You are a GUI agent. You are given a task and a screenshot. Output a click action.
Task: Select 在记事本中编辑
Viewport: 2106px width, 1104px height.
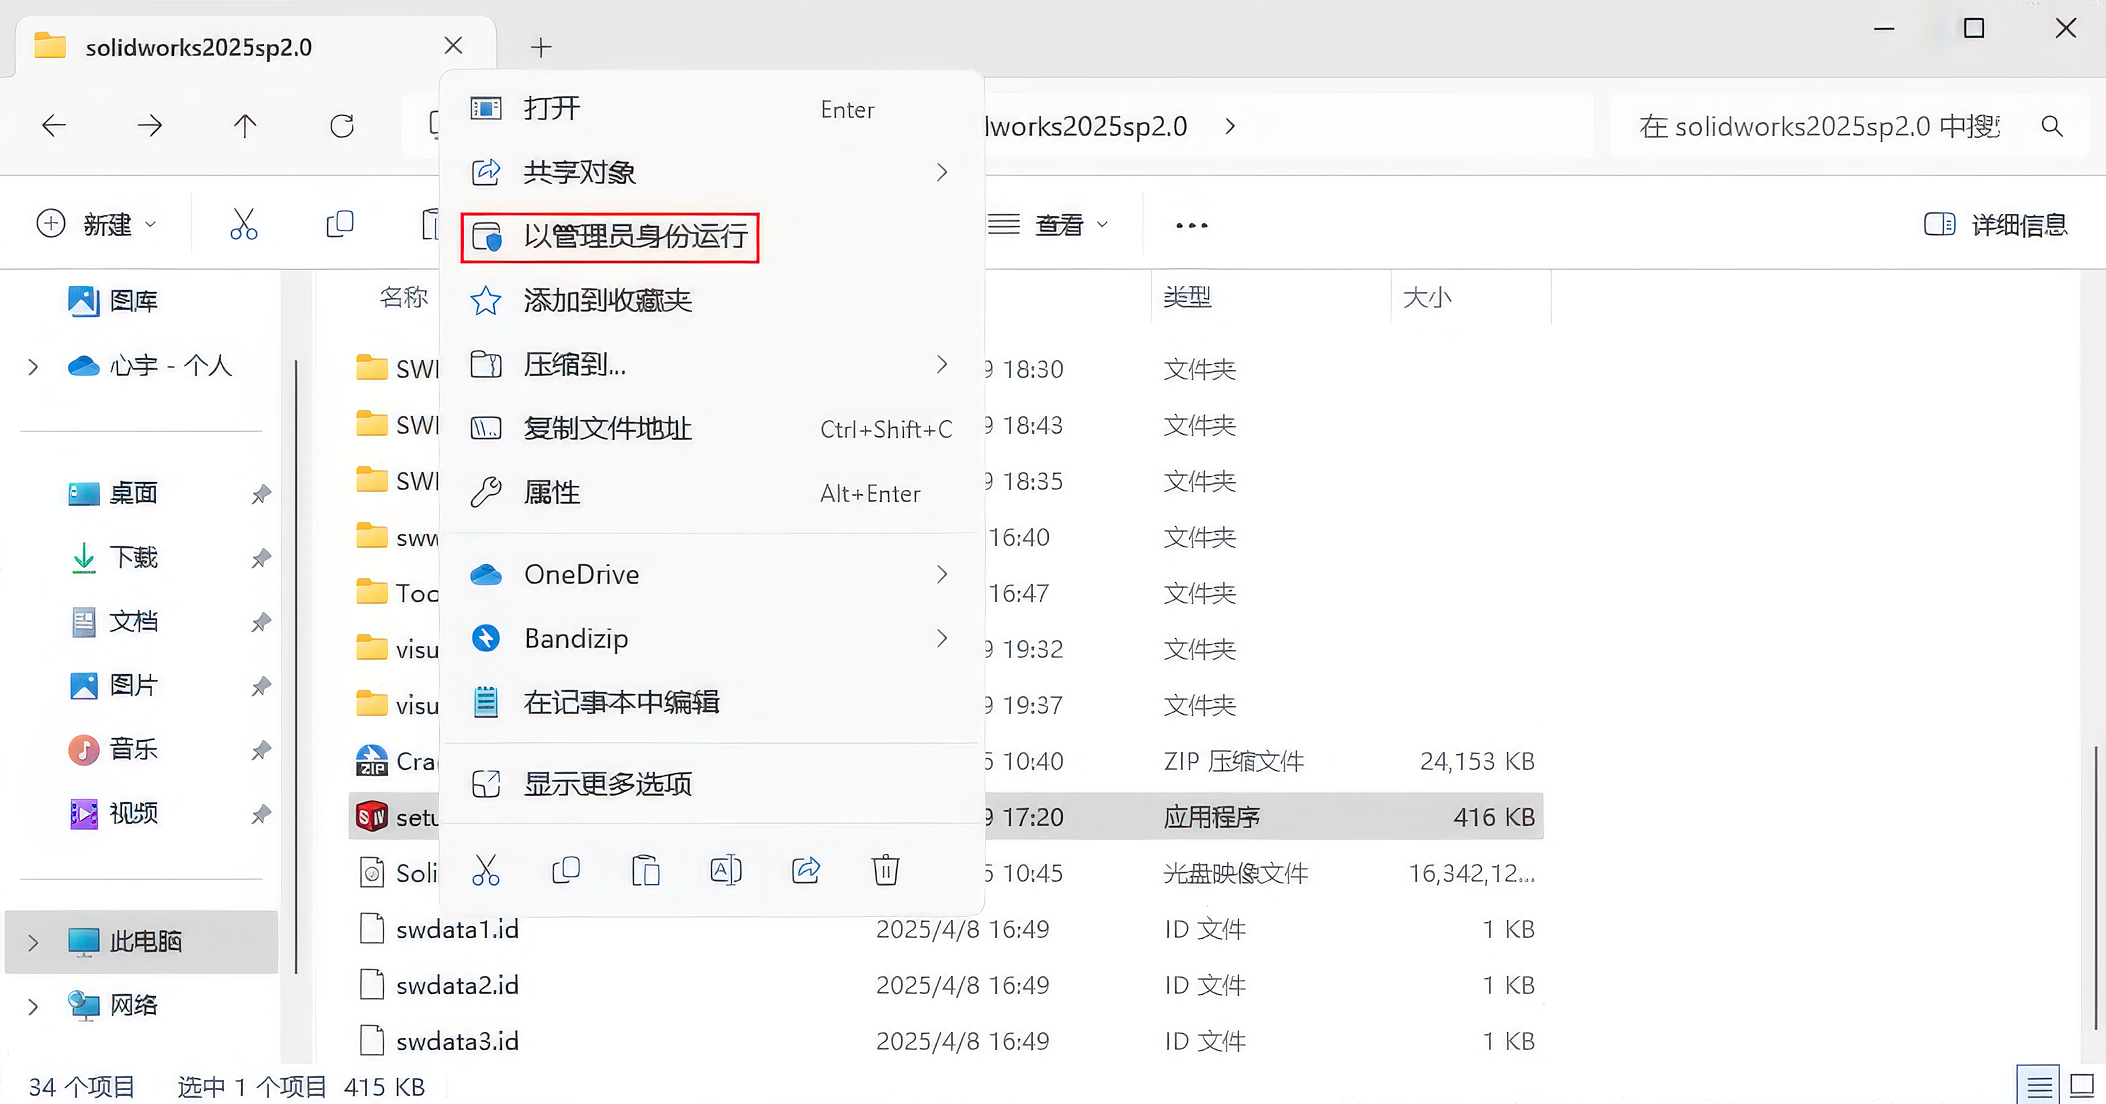(712, 702)
